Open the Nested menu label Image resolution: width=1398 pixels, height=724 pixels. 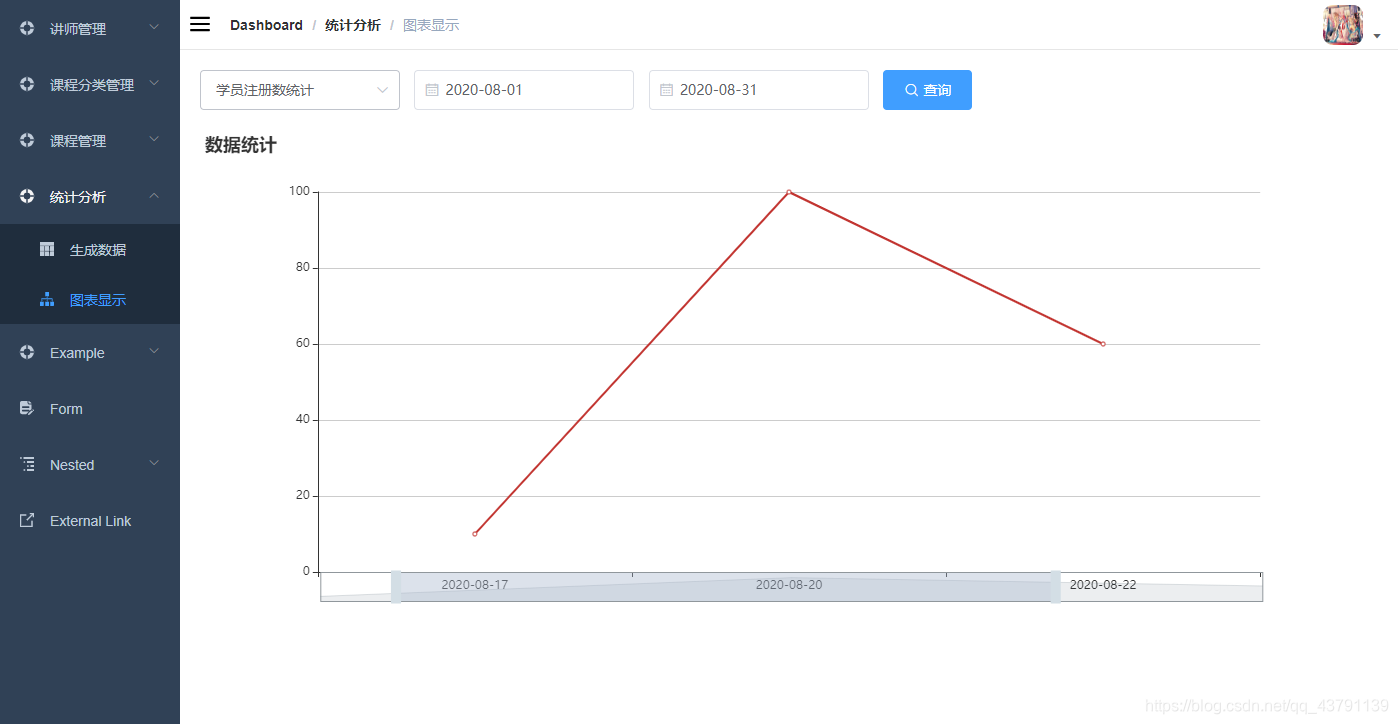pyautogui.click(x=72, y=465)
